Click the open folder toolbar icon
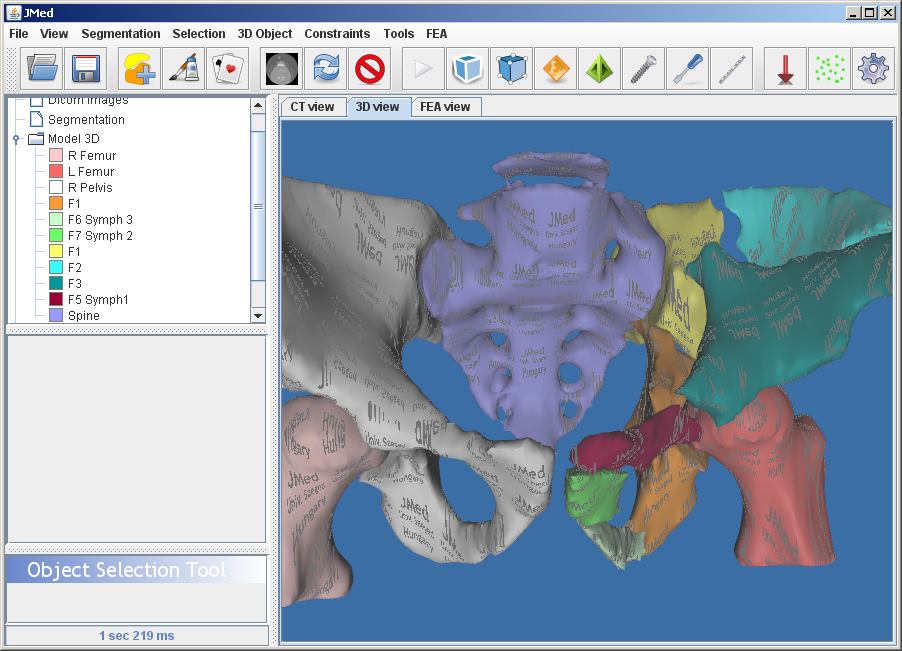The width and height of the screenshot is (902, 651). 43,69
